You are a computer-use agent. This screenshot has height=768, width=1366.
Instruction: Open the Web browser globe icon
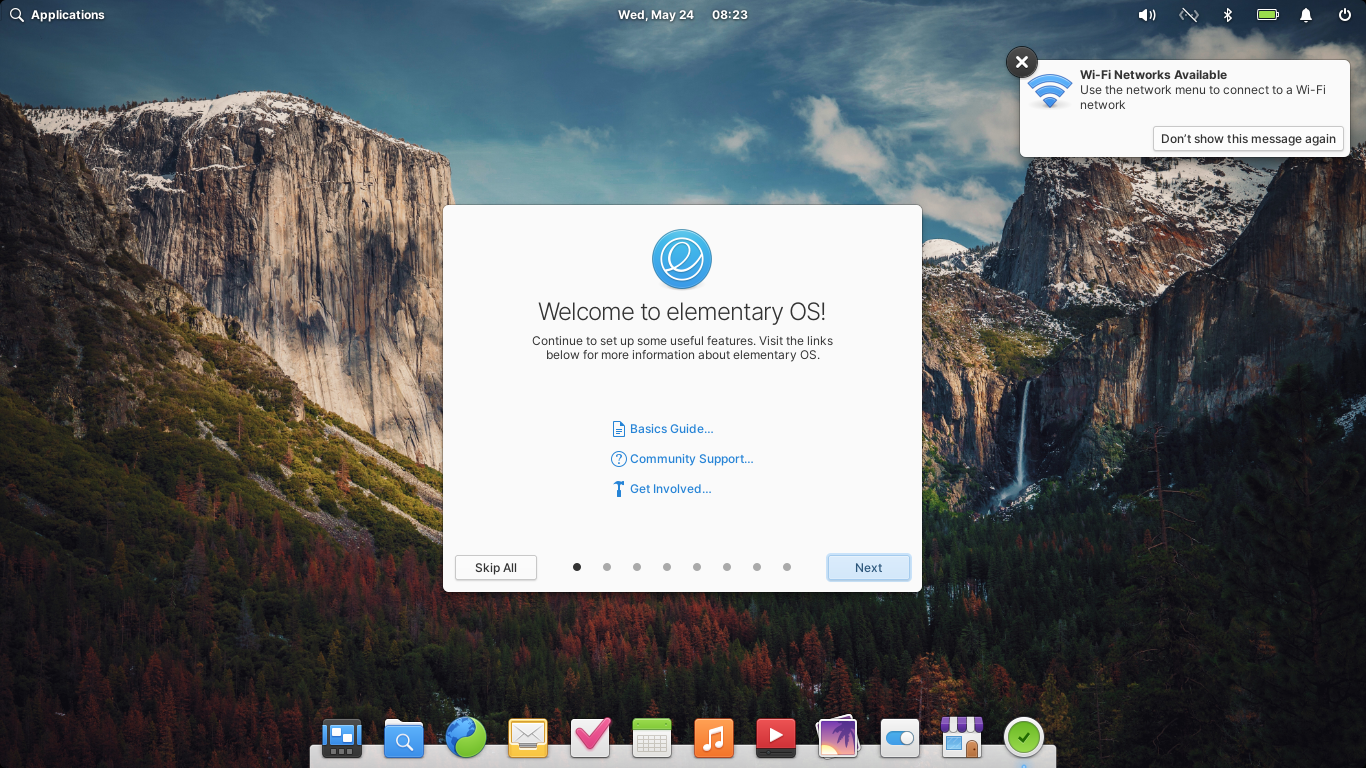click(466, 739)
